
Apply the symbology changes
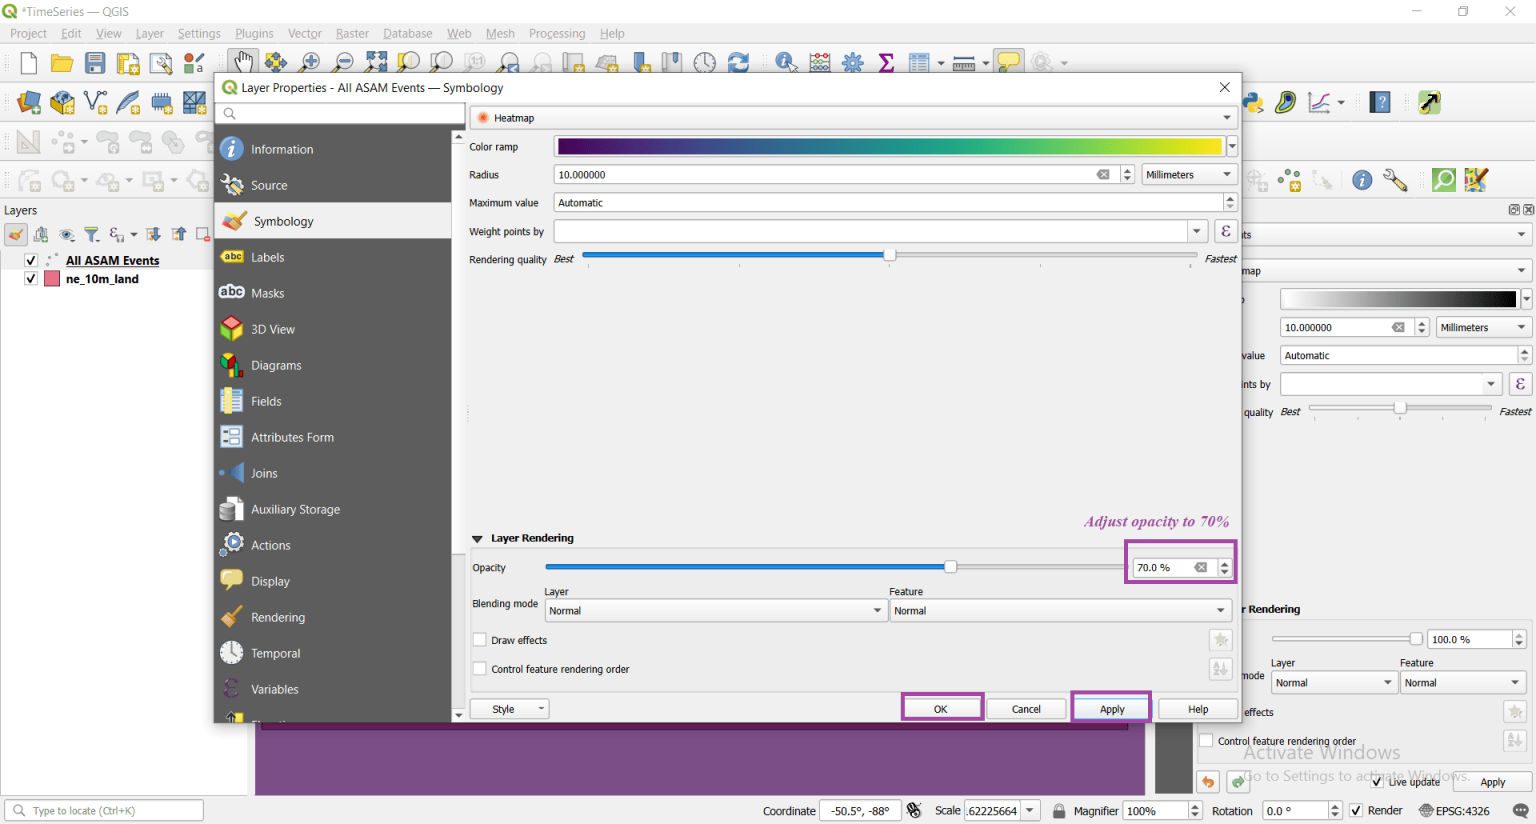coord(1110,708)
